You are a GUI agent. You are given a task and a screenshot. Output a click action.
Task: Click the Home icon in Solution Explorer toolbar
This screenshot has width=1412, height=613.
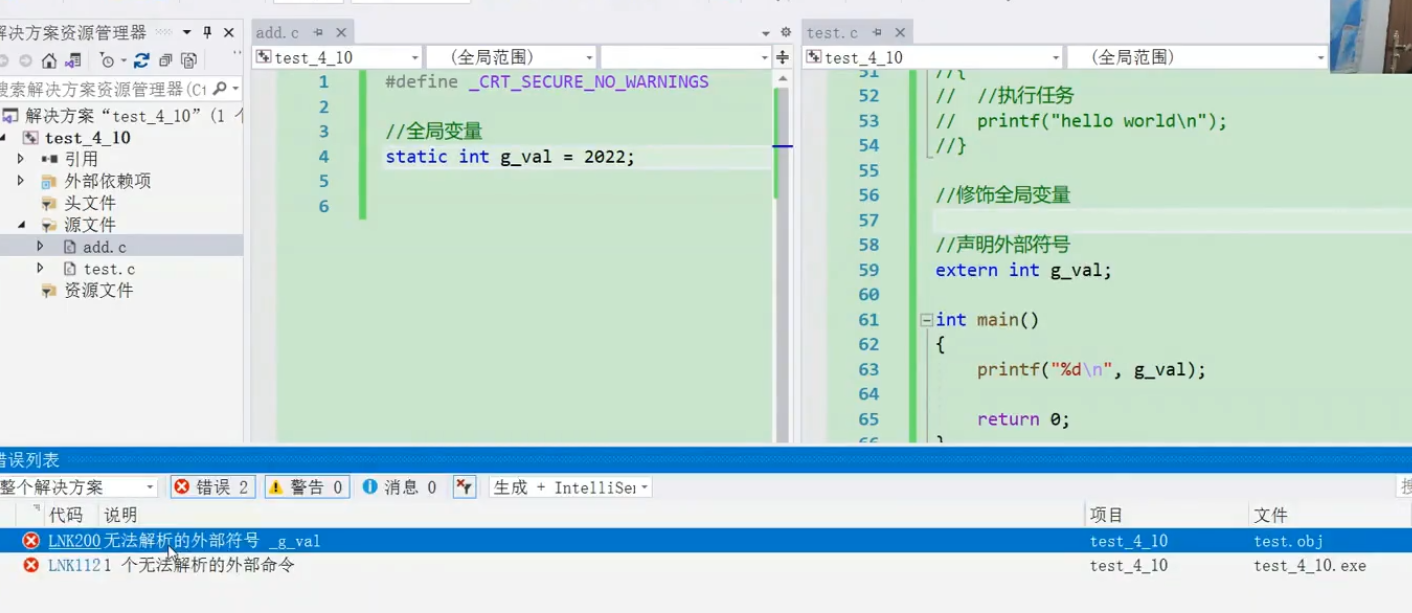pyautogui.click(x=48, y=61)
